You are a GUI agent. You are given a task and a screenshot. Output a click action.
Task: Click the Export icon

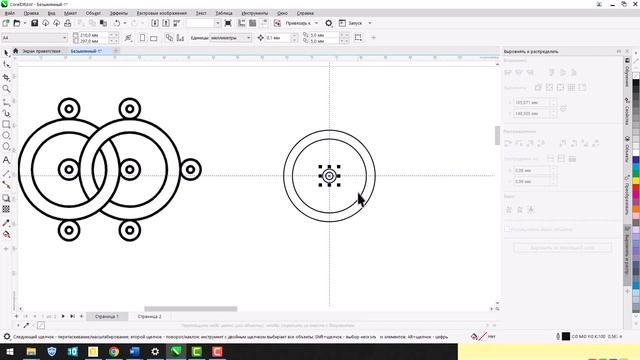tap(166, 23)
